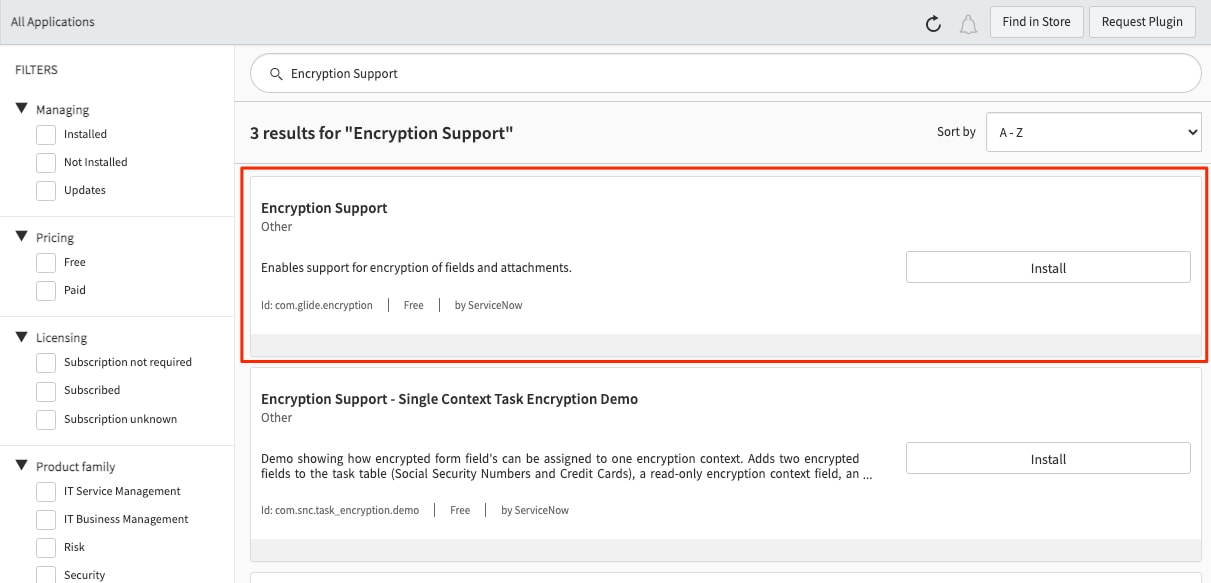Collapse the Licensing filter section
This screenshot has width=1211, height=583.
(22, 337)
